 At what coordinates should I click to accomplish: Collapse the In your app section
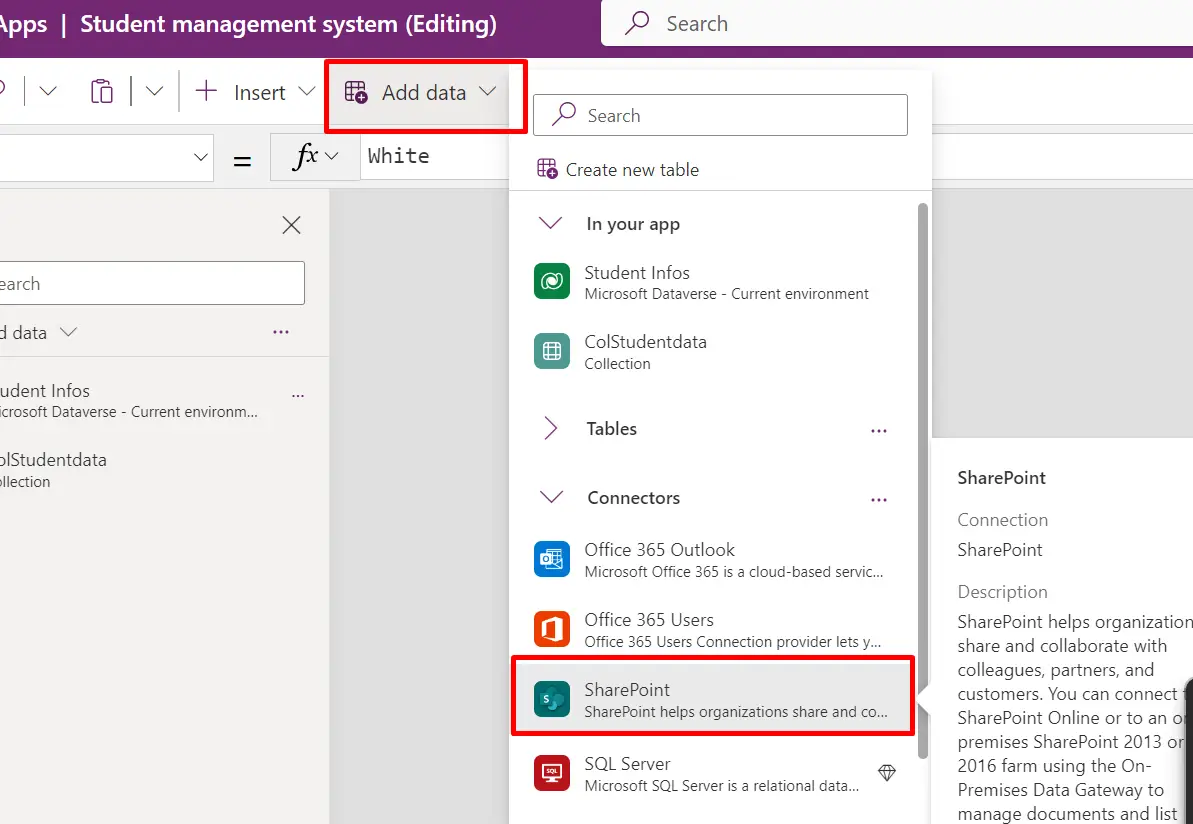coord(550,224)
